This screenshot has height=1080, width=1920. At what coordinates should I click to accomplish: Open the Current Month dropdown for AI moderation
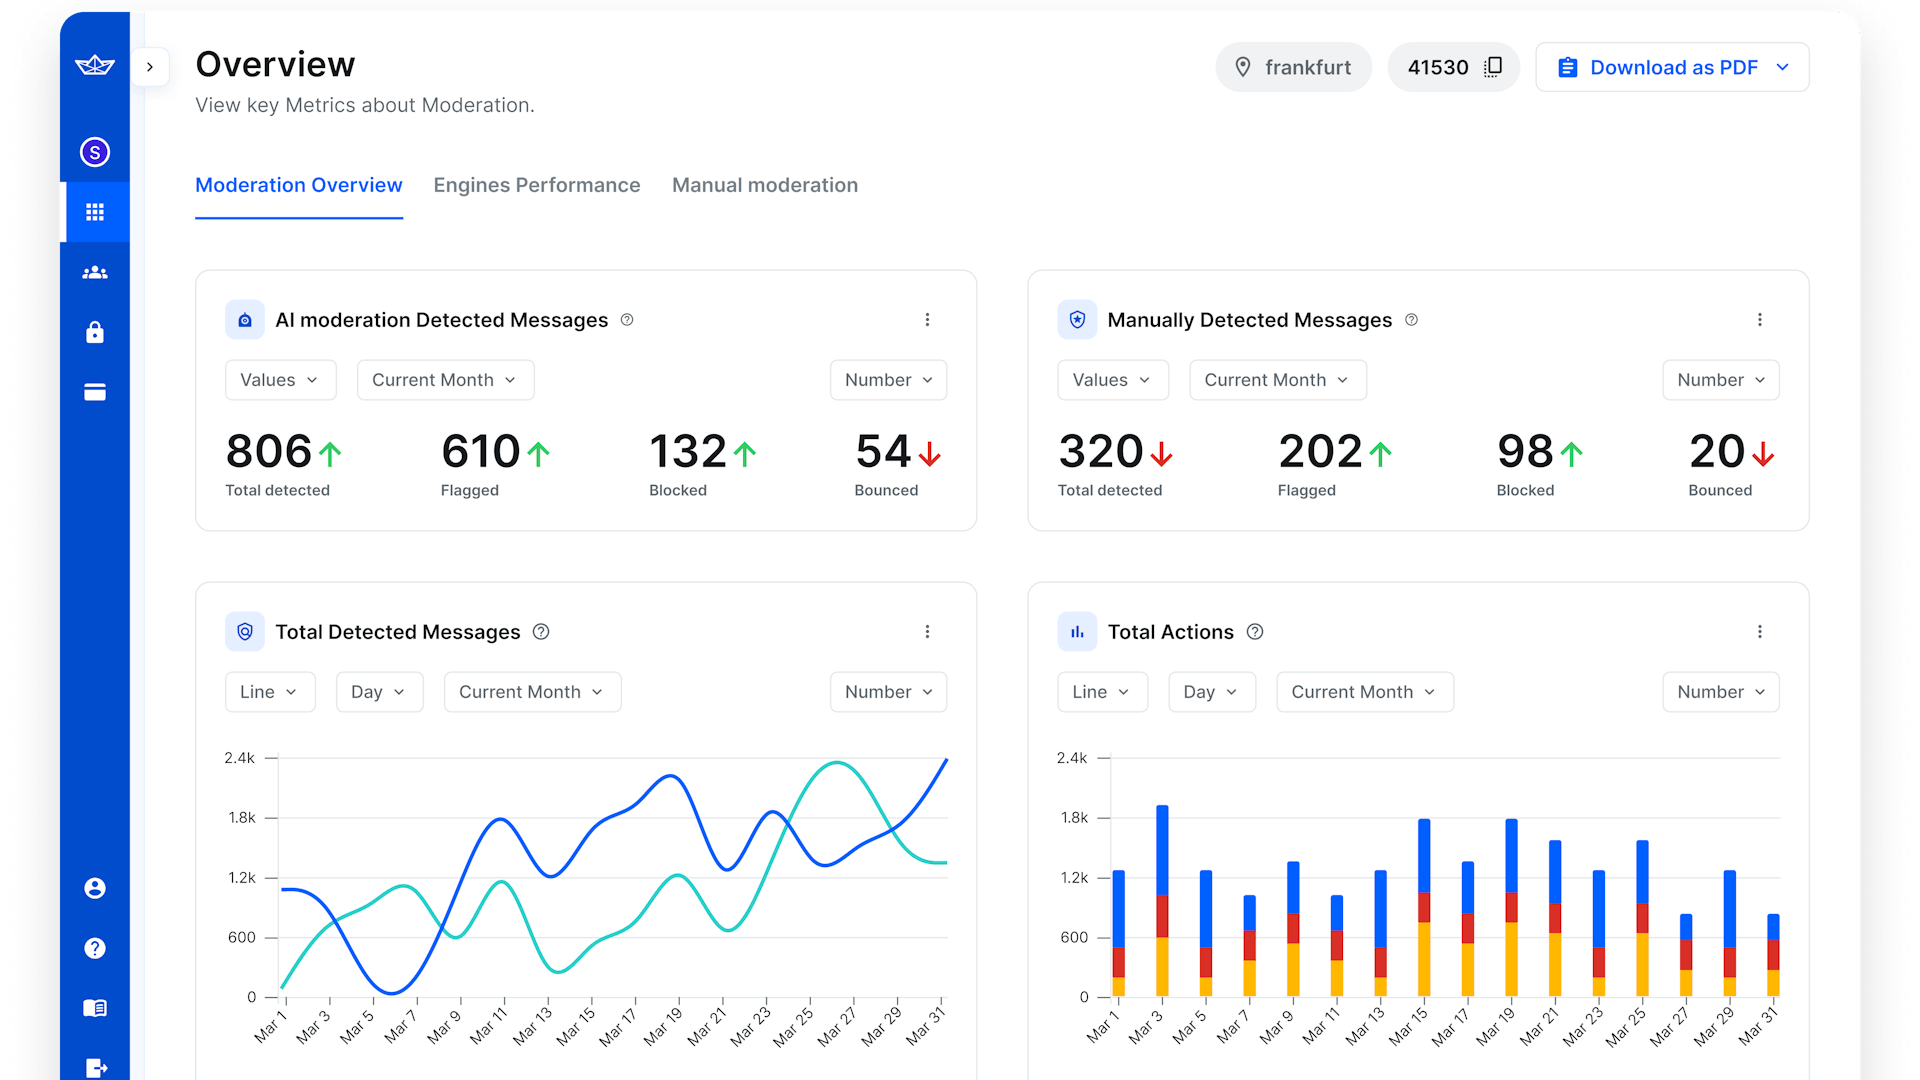point(445,380)
